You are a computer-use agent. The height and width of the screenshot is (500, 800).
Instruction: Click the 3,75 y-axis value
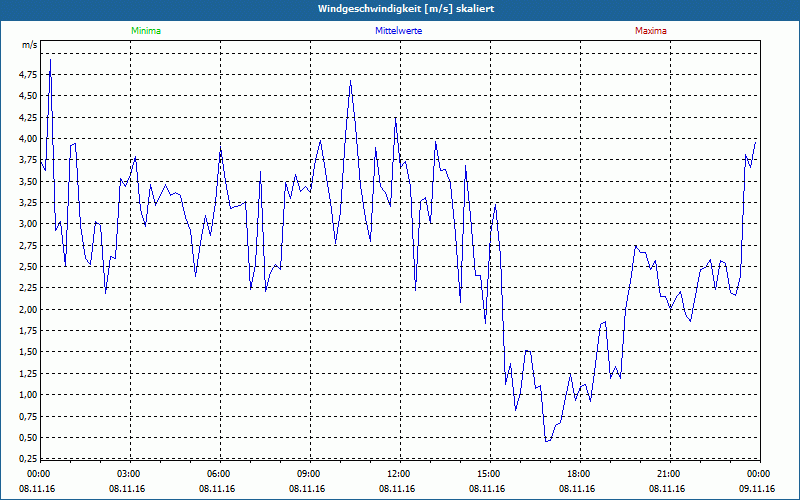coord(28,160)
